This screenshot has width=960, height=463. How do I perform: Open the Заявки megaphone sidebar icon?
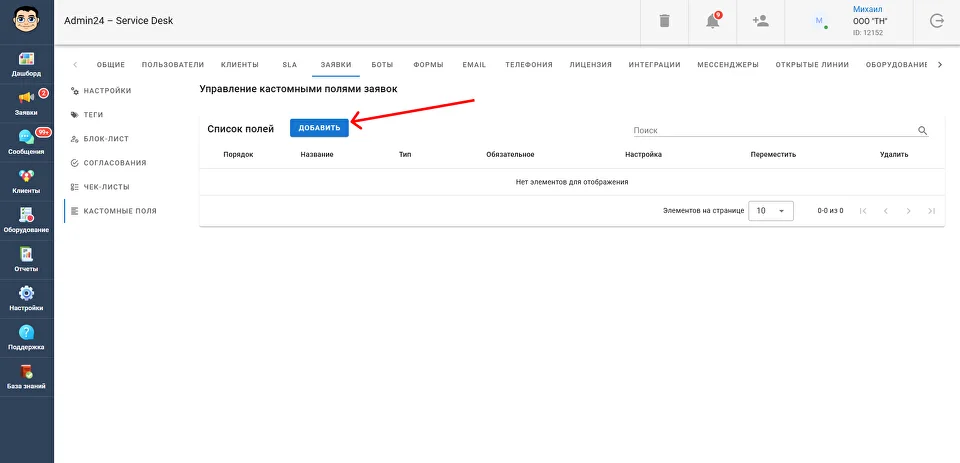point(26,98)
